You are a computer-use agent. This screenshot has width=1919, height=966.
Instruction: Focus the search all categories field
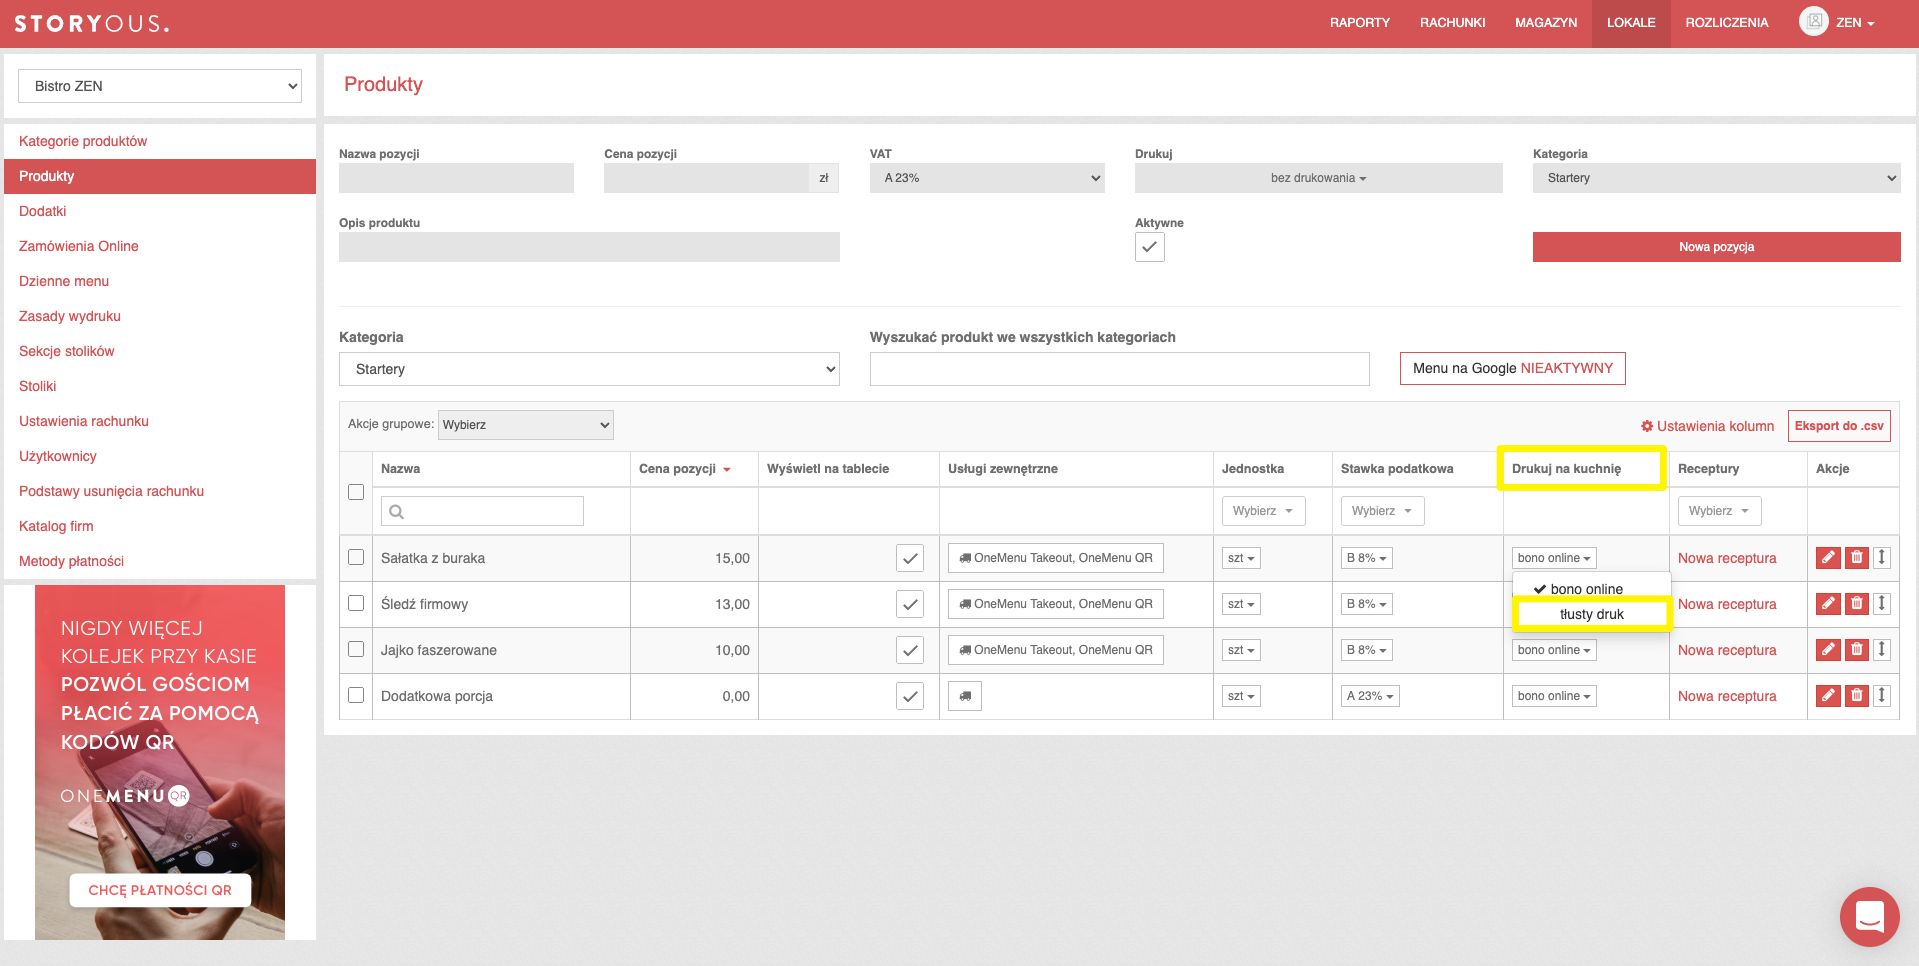(x=1119, y=369)
